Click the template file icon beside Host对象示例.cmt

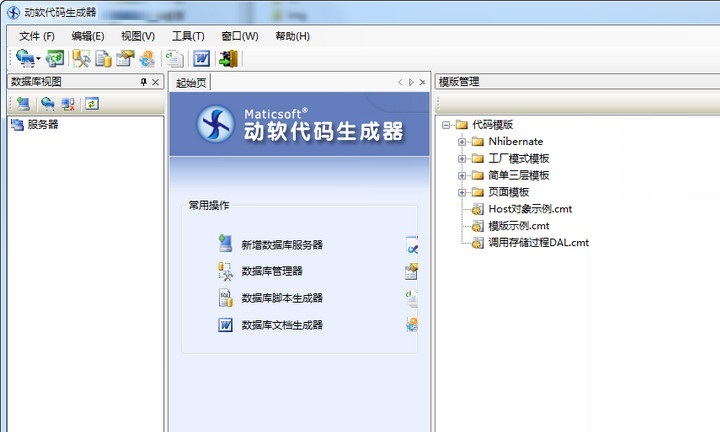478,209
